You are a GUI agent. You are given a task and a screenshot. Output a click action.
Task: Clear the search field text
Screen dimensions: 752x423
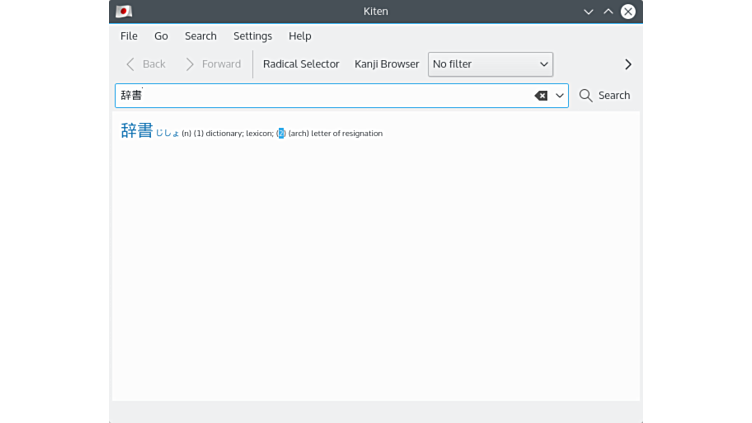click(541, 96)
